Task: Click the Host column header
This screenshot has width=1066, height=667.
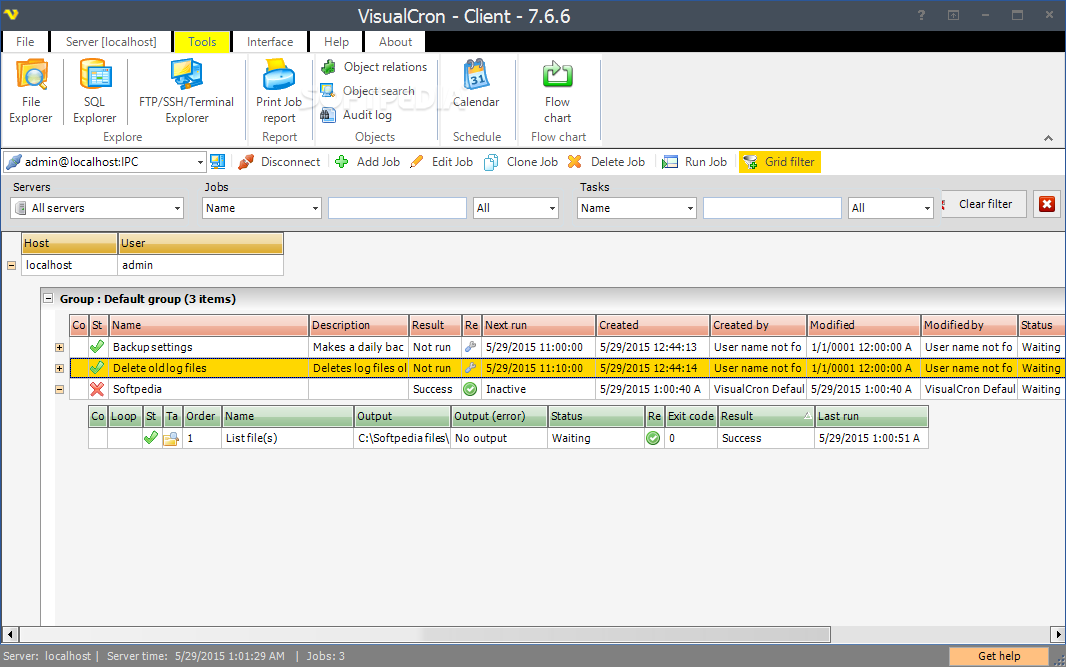Action: coord(69,243)
